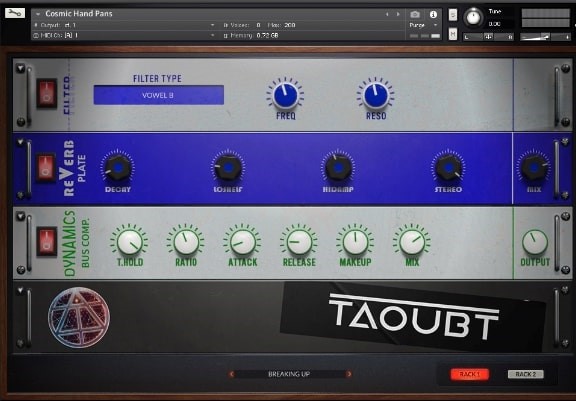Open the Purge dropdown menu

point(424,25)
